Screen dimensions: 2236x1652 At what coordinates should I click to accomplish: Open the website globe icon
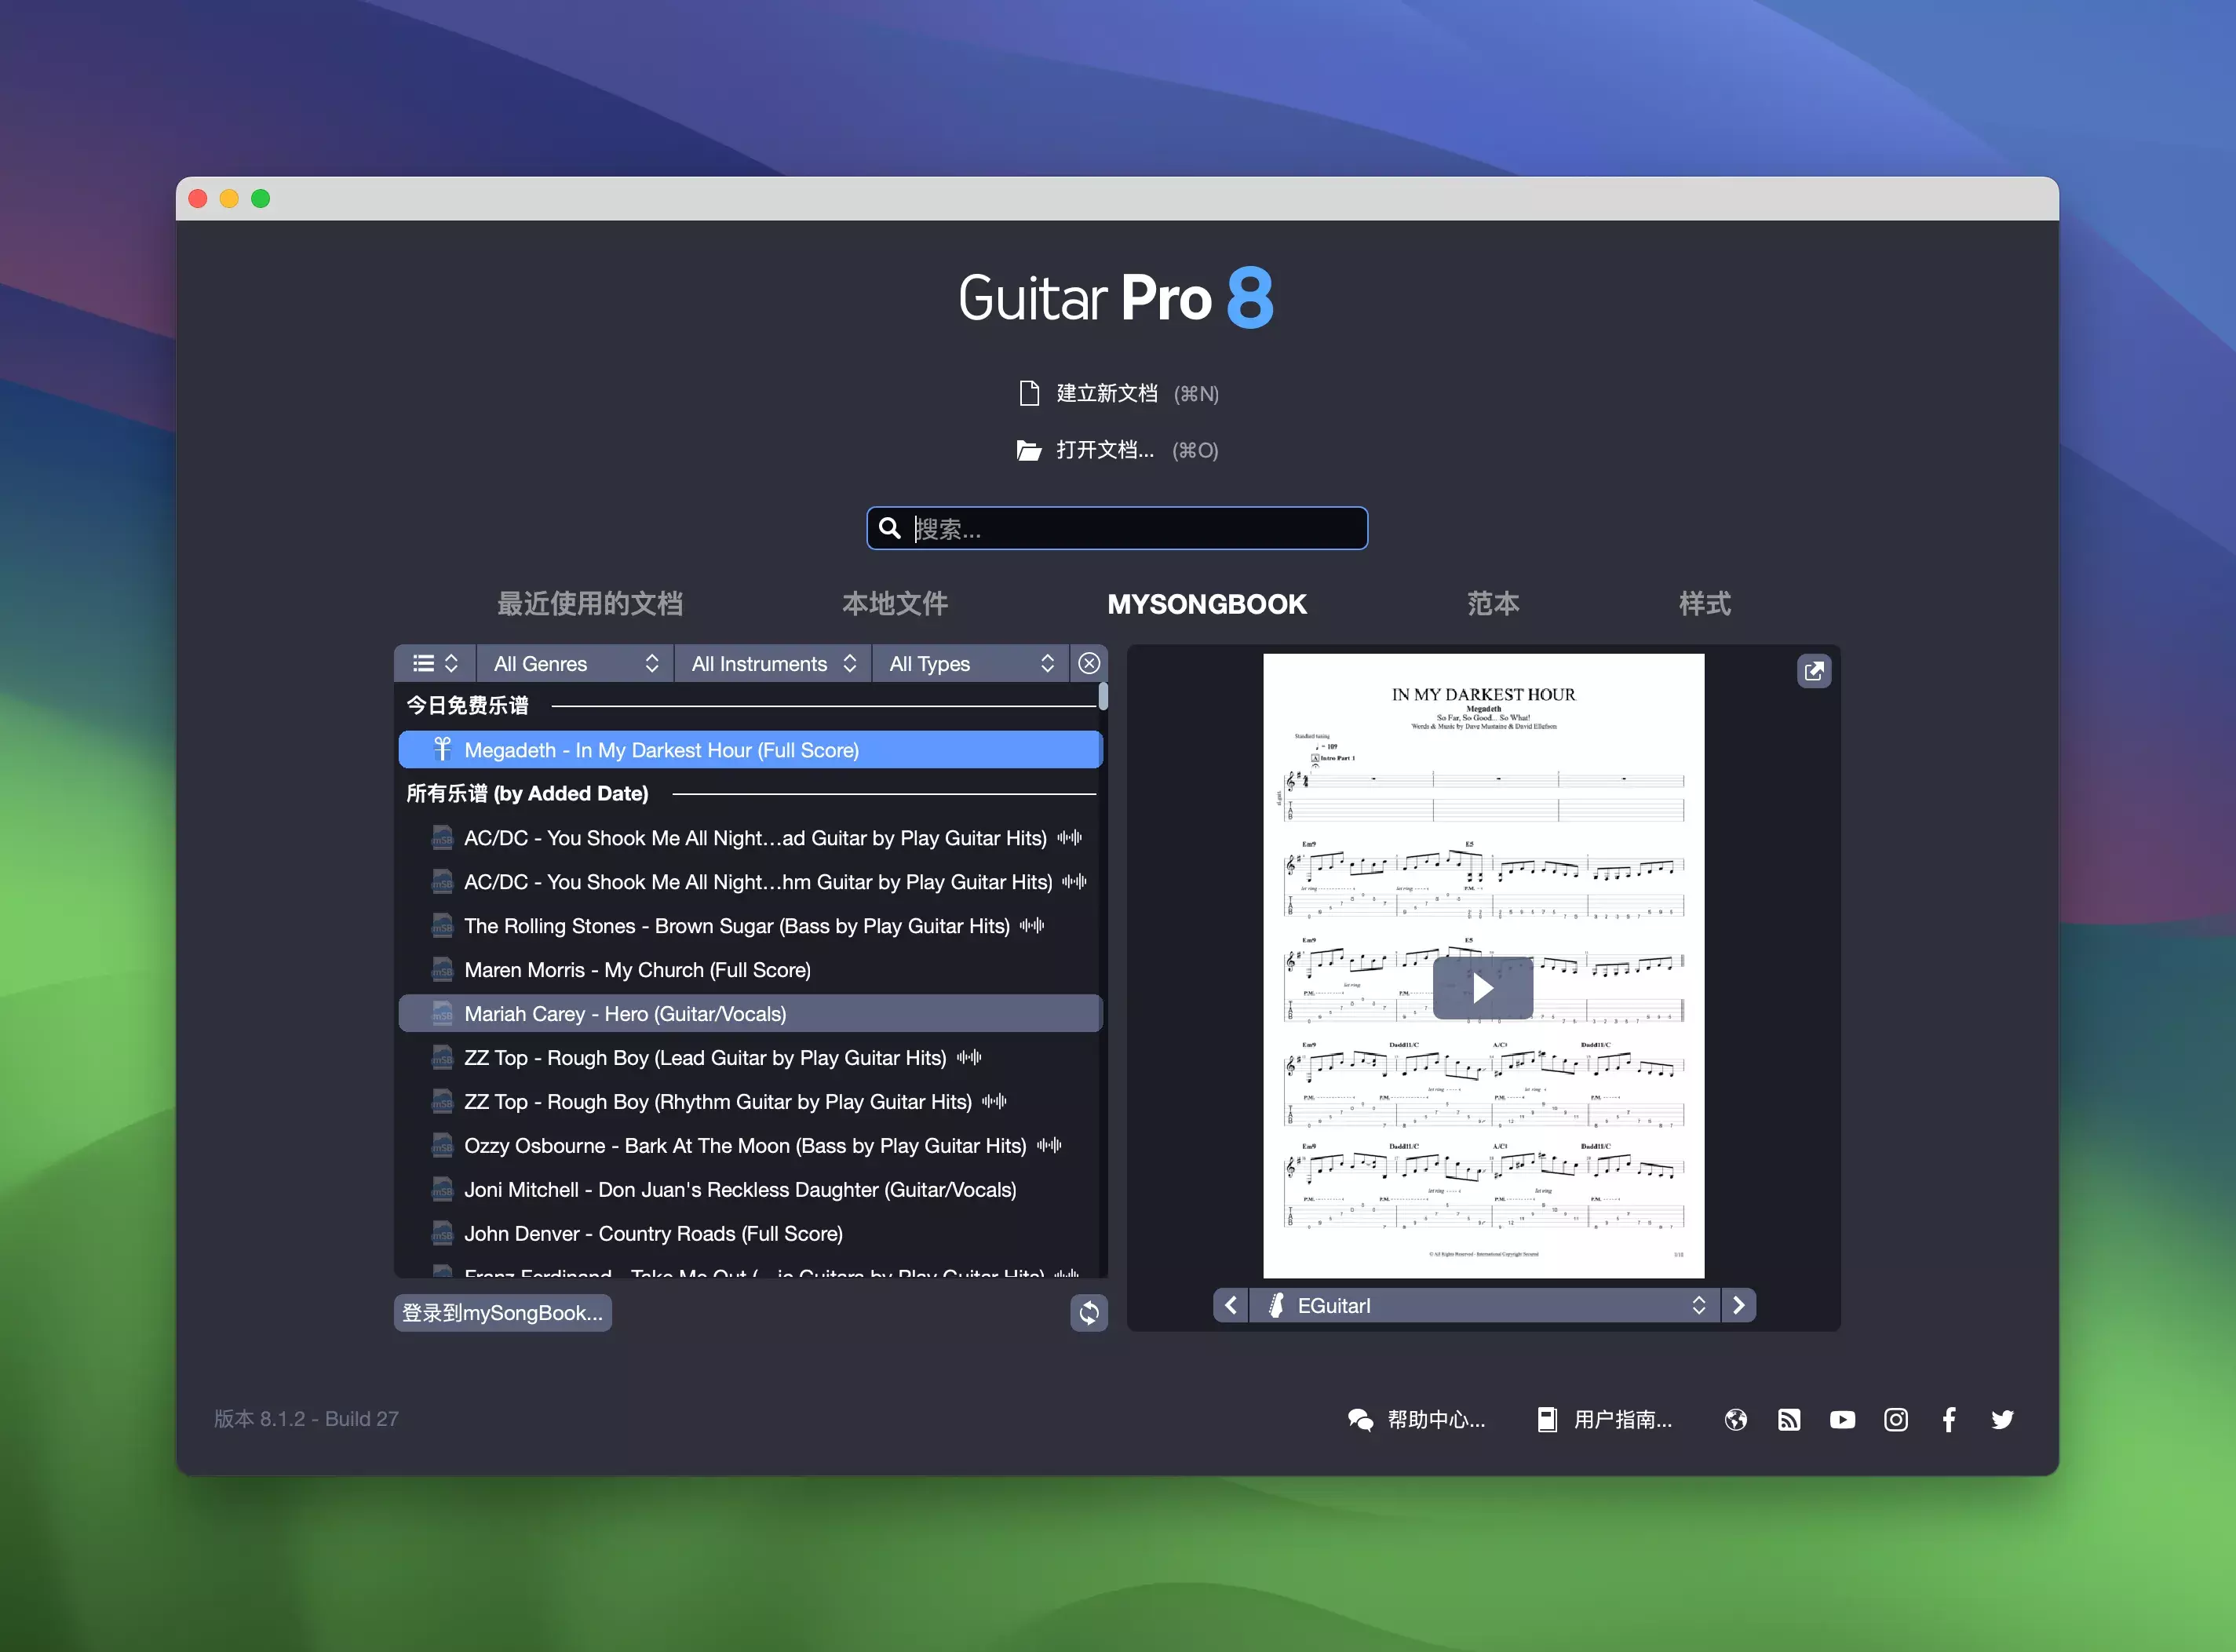1736,1419
